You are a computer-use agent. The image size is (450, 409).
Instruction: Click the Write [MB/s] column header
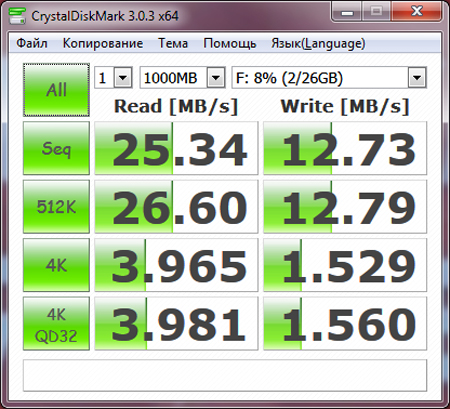tap(345, 107)
